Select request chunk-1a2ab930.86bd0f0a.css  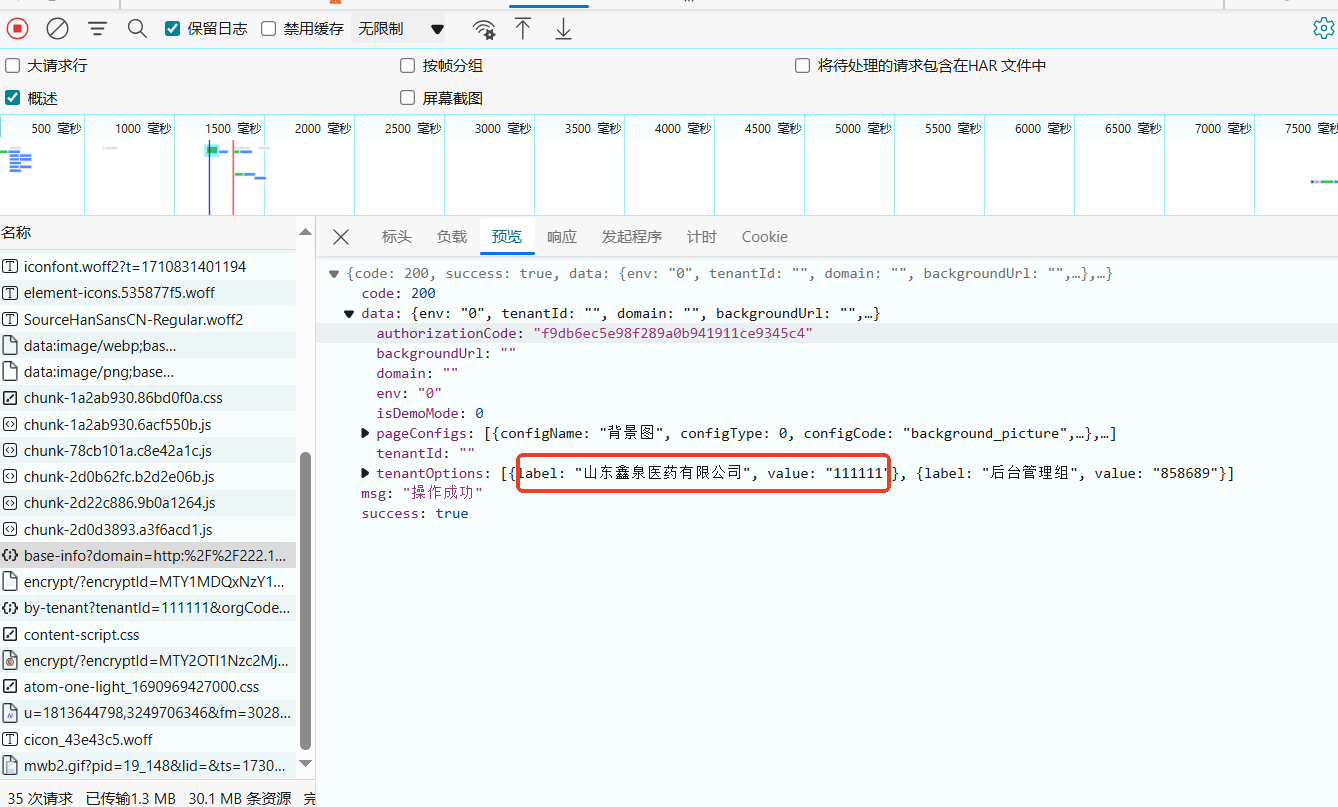148,398
